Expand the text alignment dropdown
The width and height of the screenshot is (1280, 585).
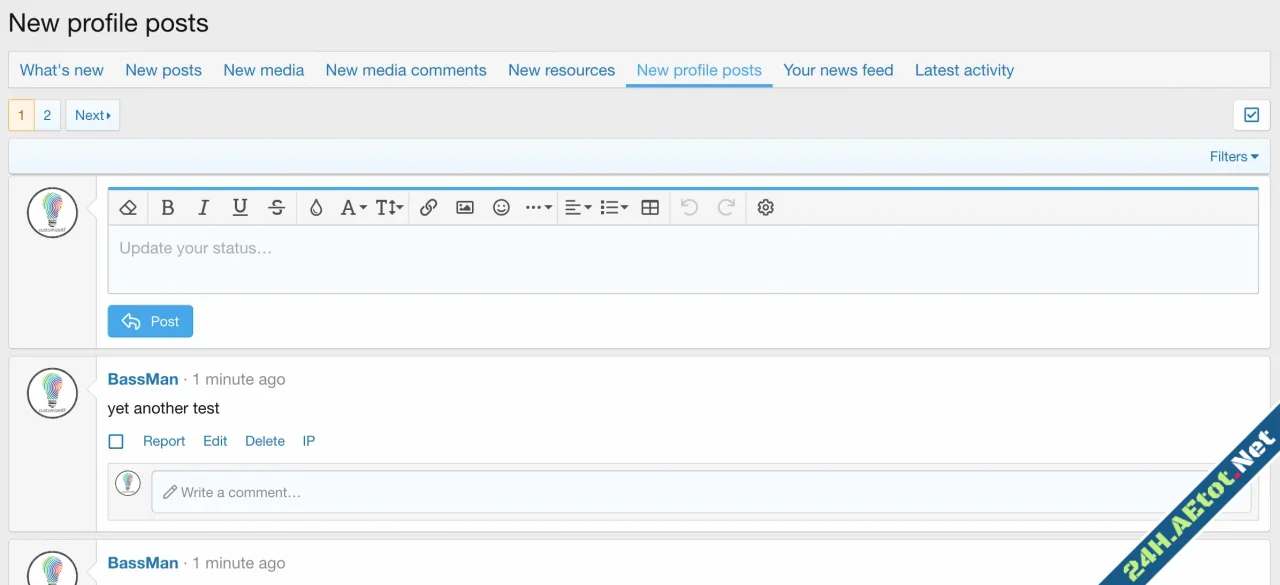[577, 207]
